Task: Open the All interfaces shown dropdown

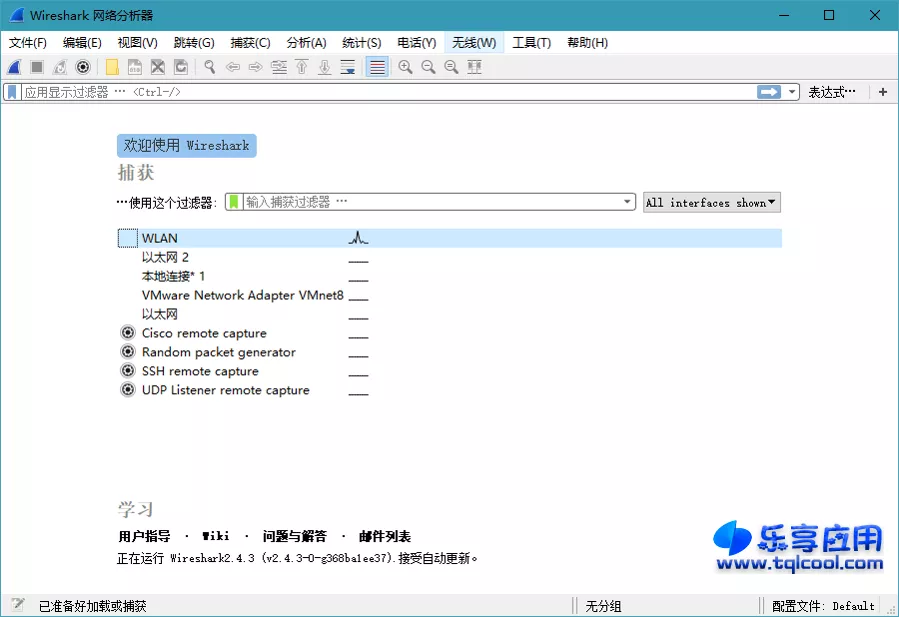Action: [x=711, y=202]
